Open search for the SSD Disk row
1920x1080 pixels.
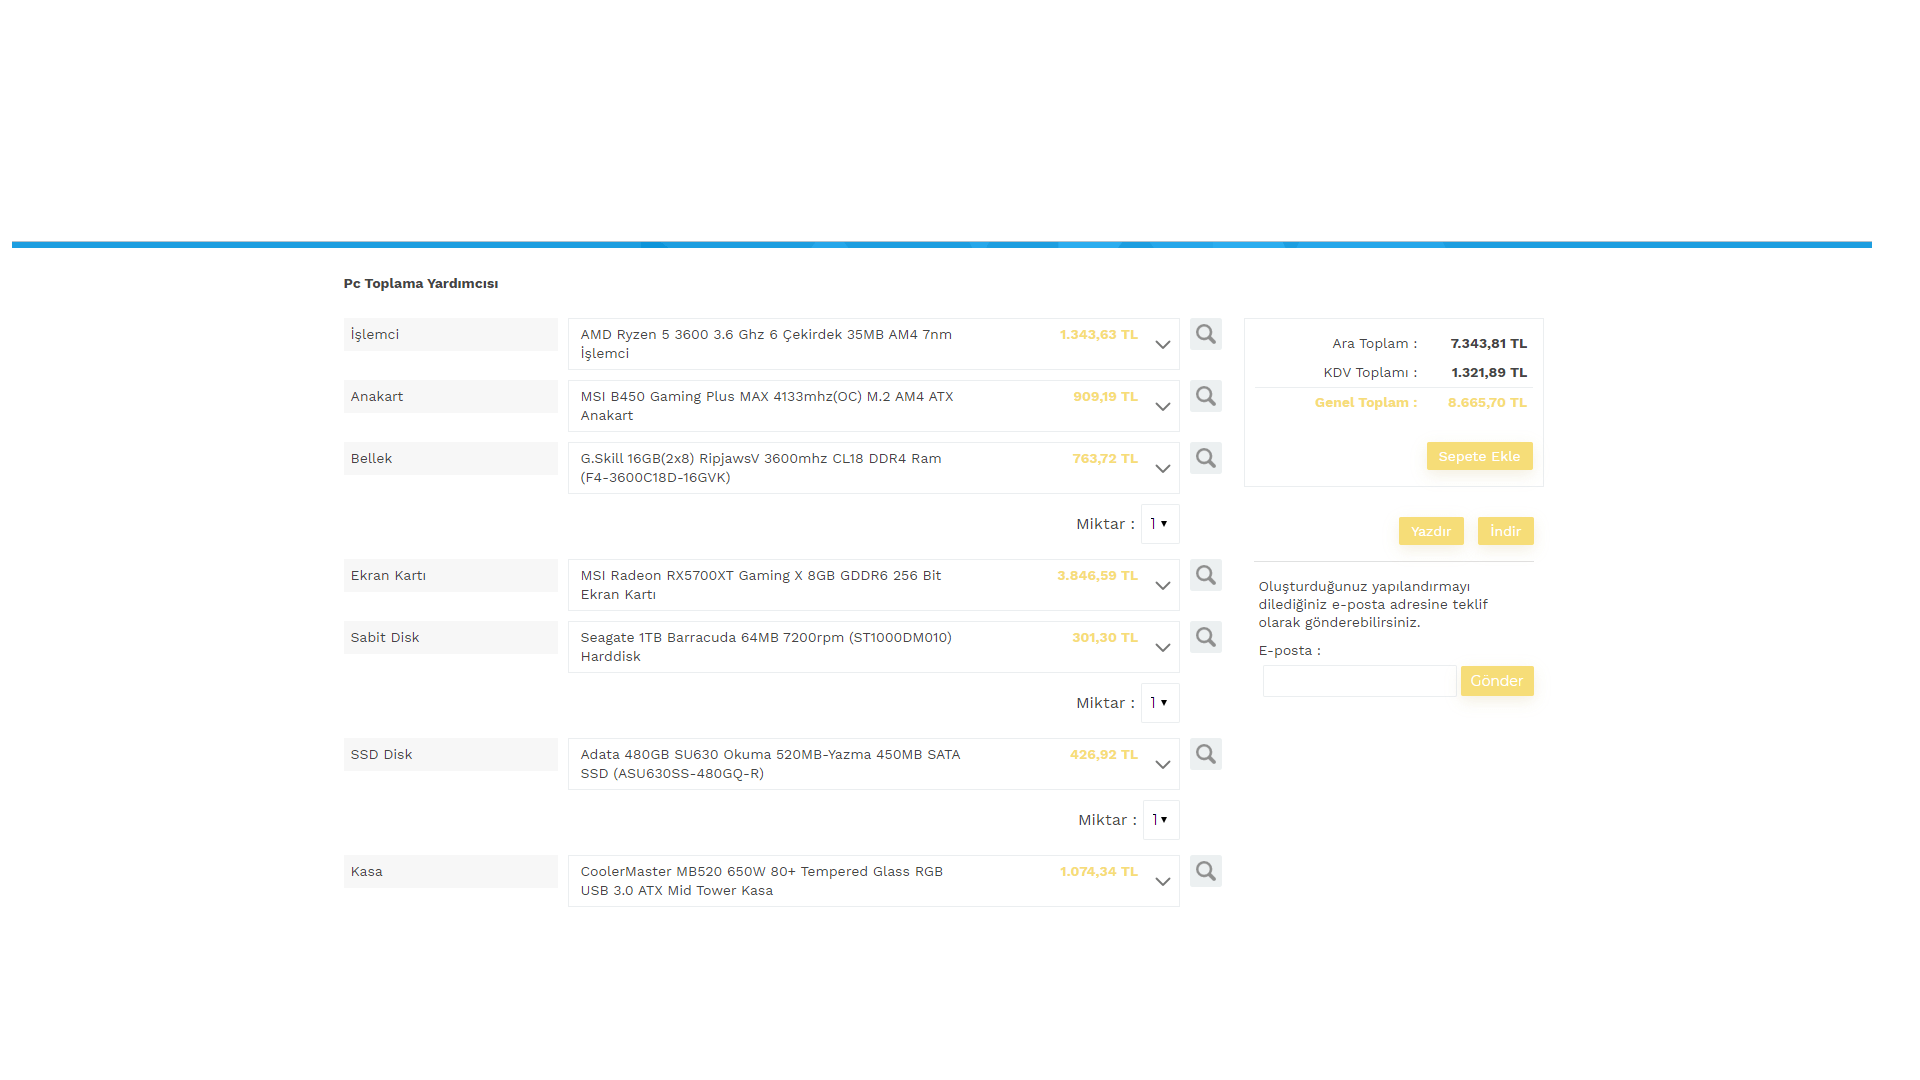[1205, 754]
